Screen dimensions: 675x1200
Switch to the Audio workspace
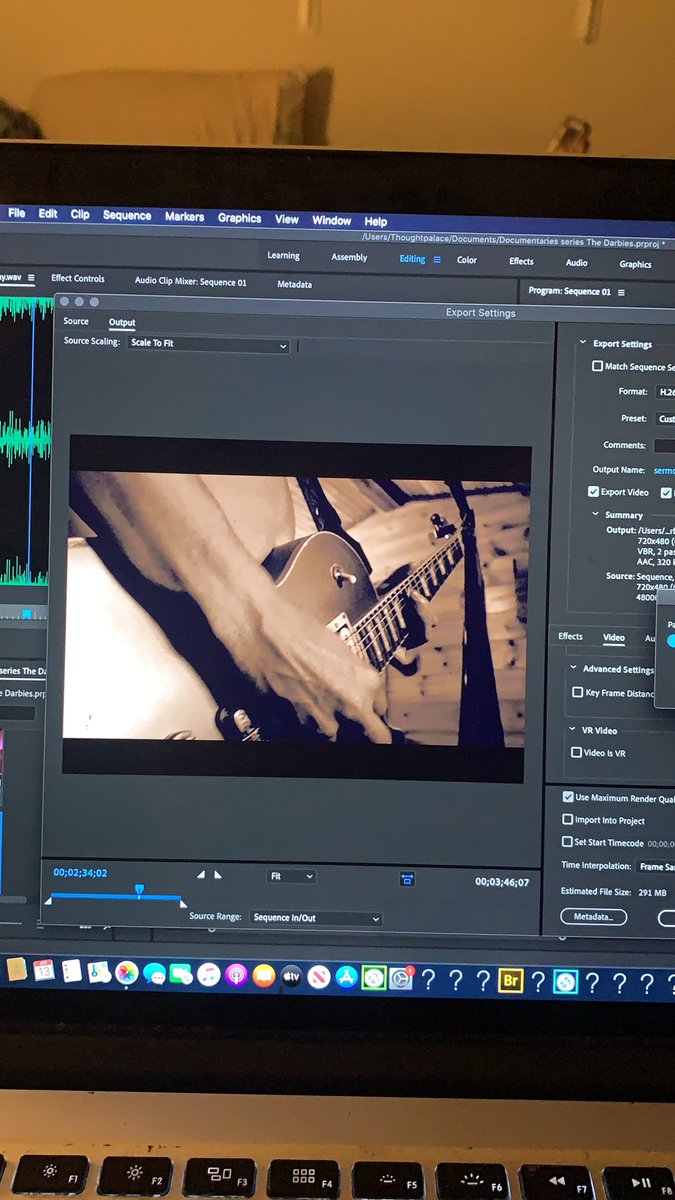point(577,263)
